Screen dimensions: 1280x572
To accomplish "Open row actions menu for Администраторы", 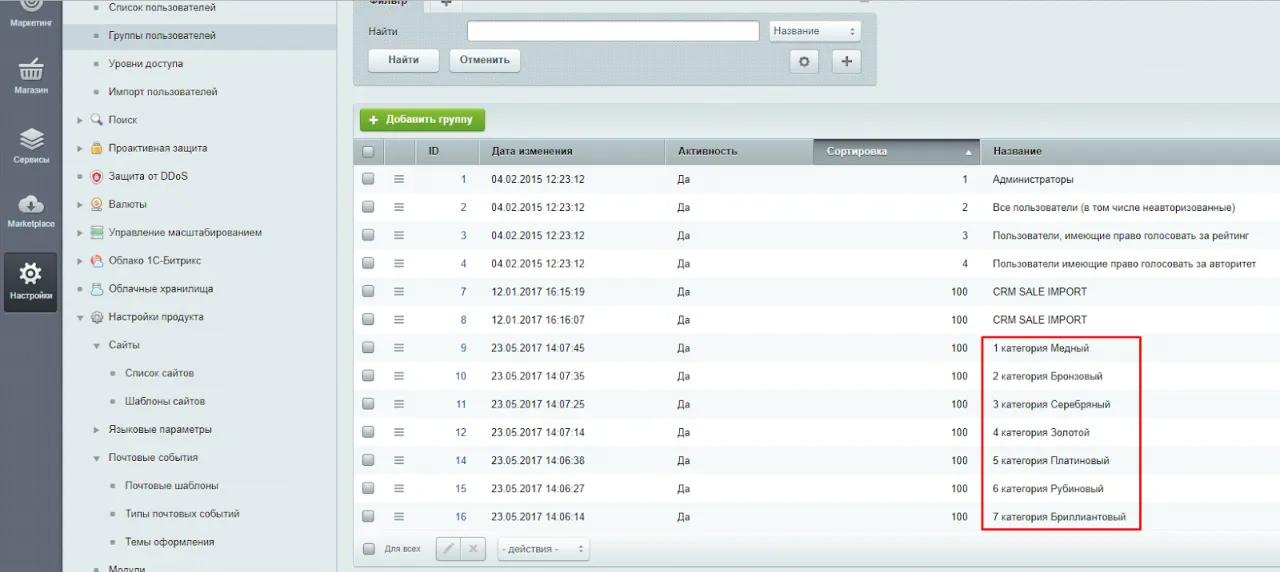I will point(399,179).
